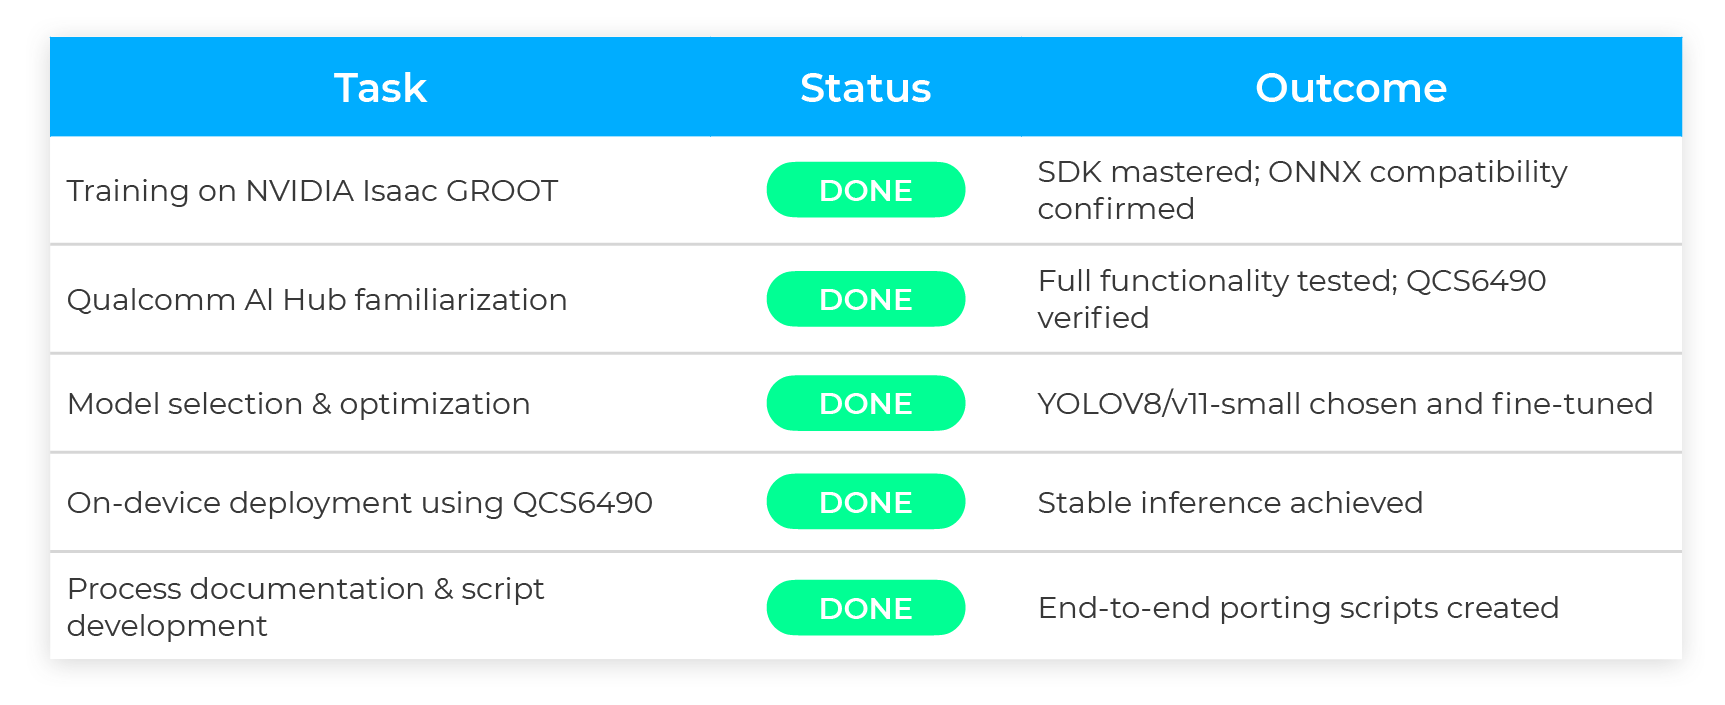This screenshot has width=1725, height=705.
Task: Click 'Training on NVIDIA Isaac GROOT' task
Action: pos(312,191)
